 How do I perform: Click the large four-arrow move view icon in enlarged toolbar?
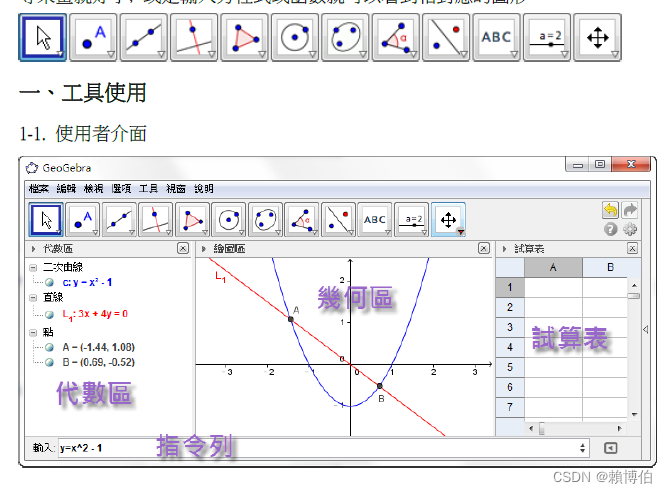click(597, 37)
